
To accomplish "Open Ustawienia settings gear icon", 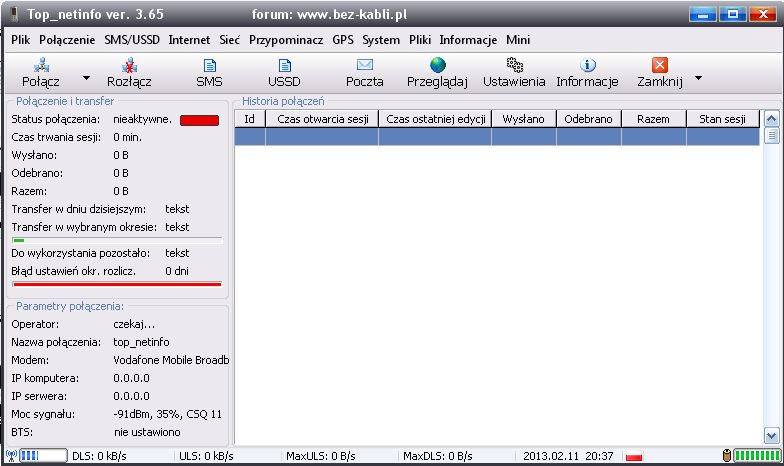I will [514, 65].
